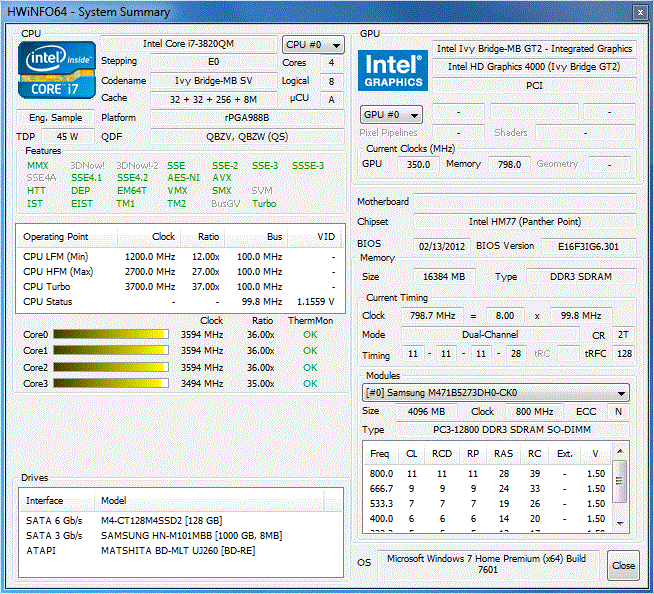Screen dimensions: 654x594
Task: Click the Intel Core i7 logo
Action: pyautogui.click(x=57, y=70)
